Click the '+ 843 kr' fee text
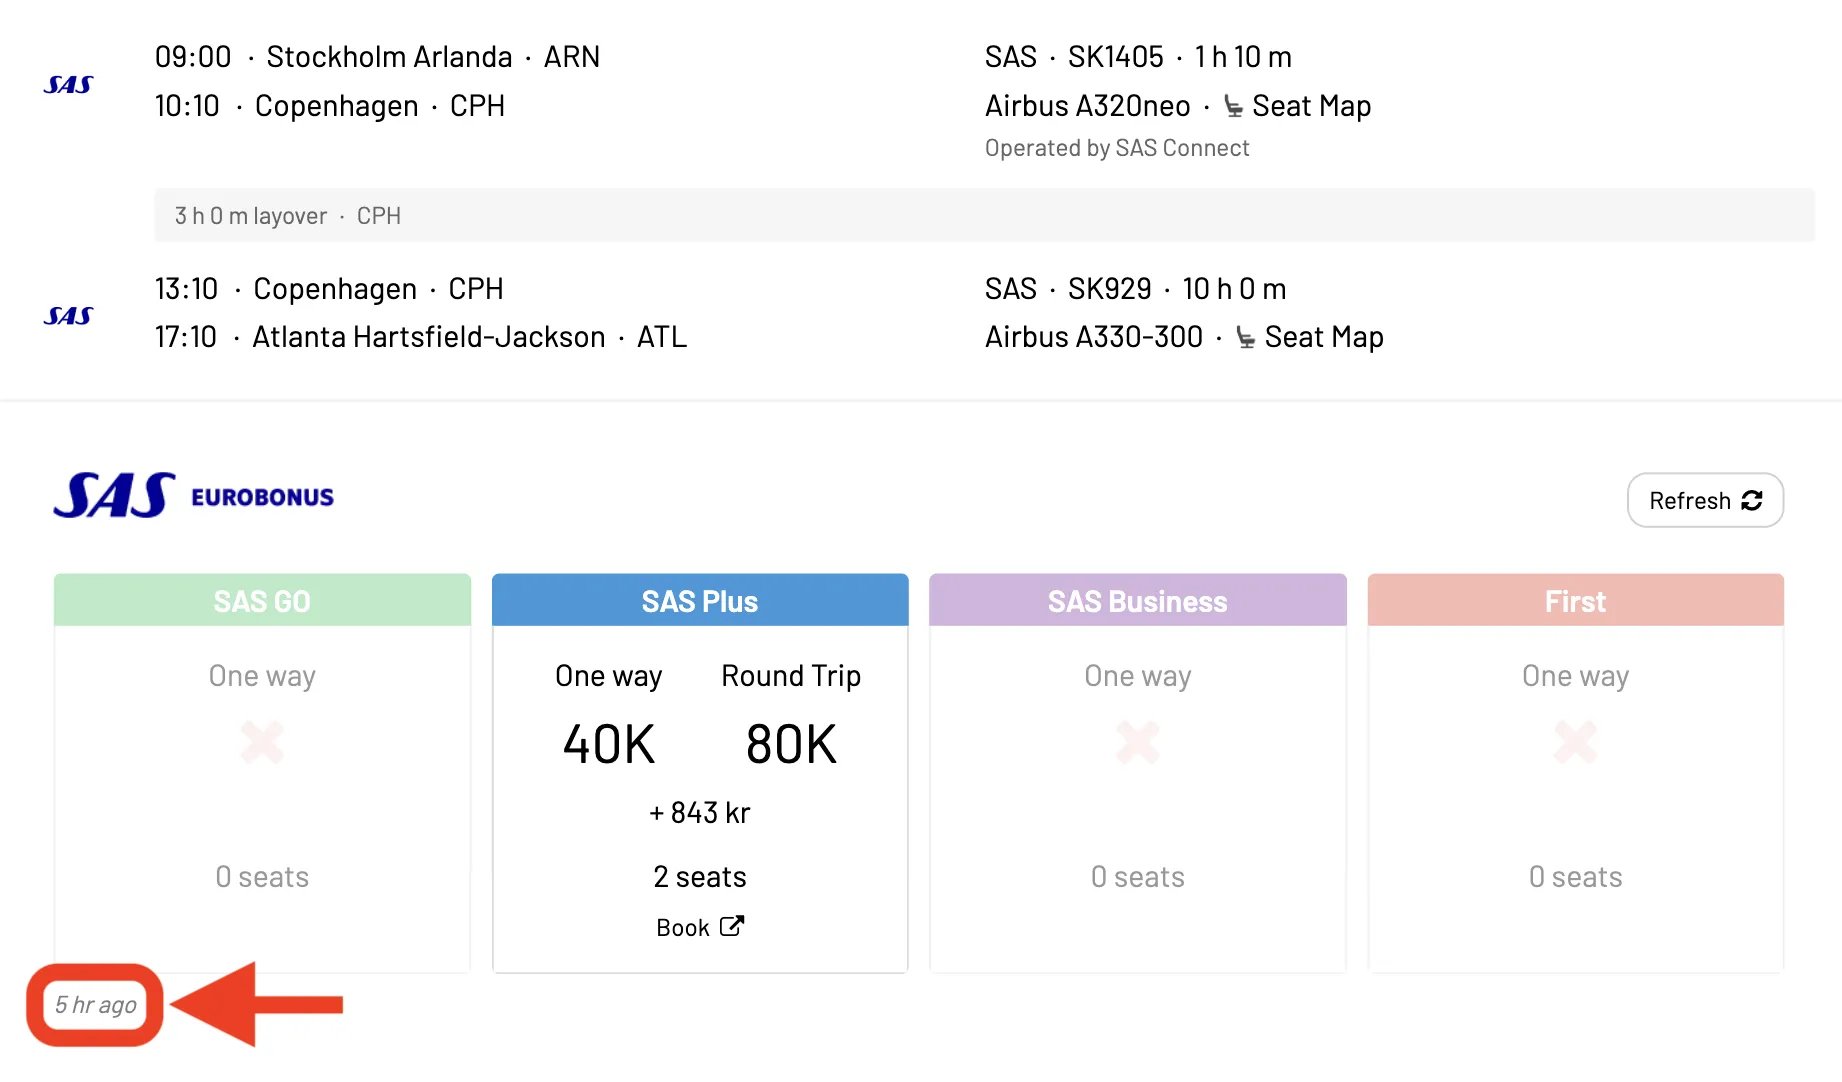The height and width of the screenshot is (1082, 1842). coord(700,813)
